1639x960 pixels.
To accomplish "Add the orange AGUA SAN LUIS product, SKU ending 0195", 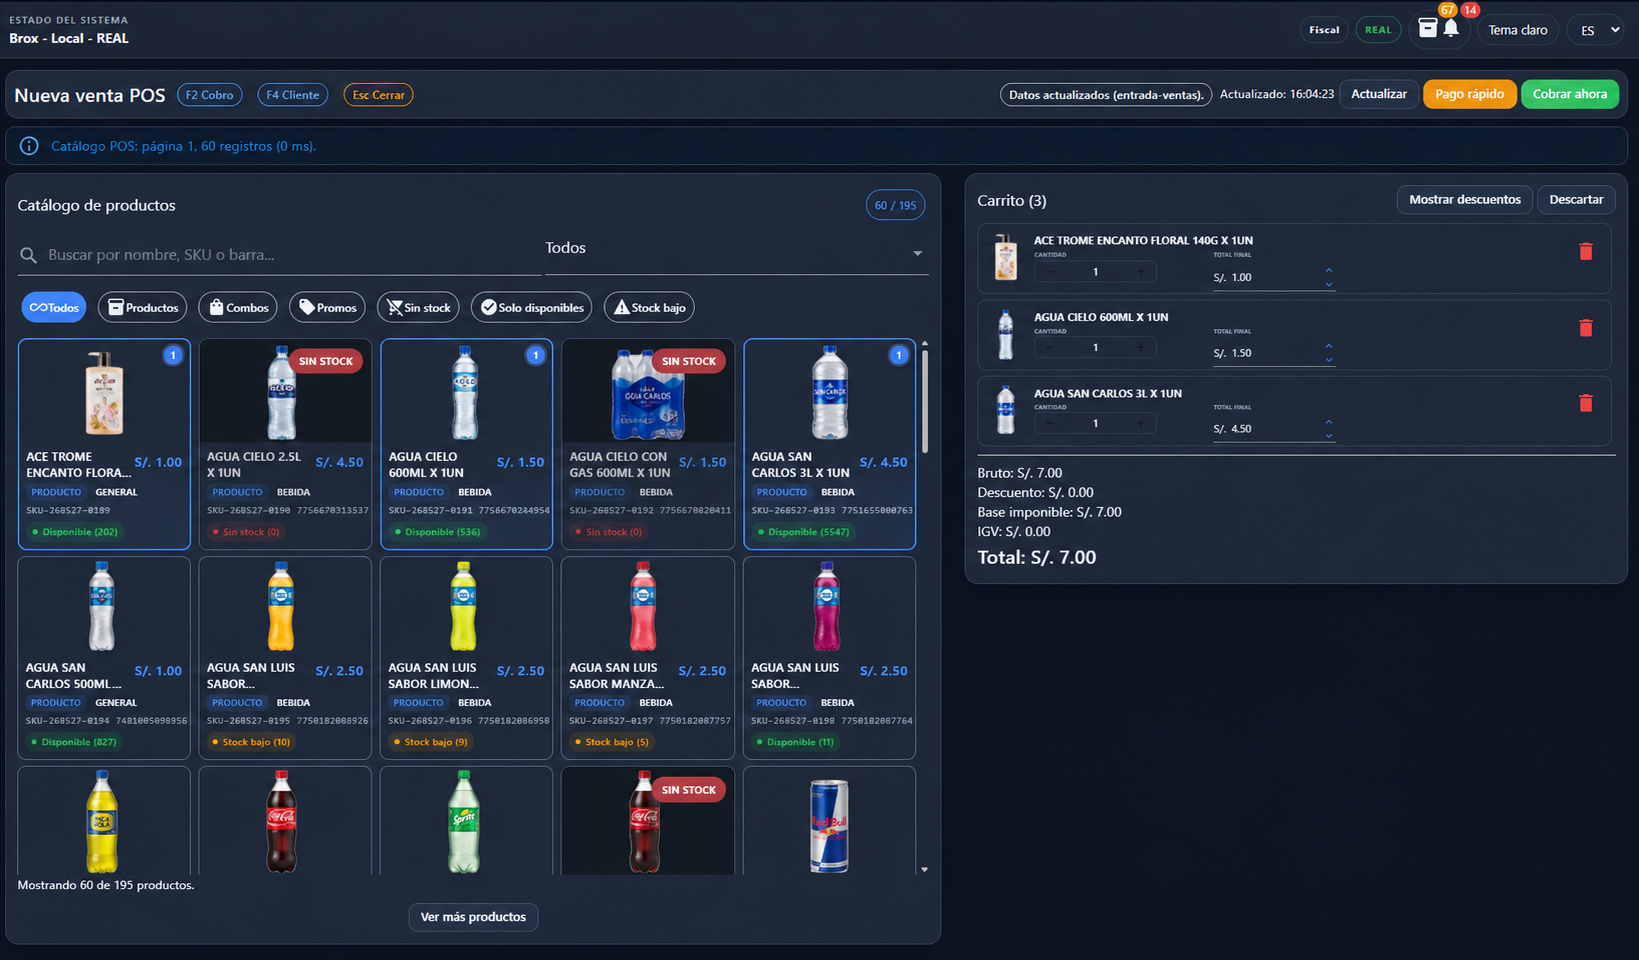I will (285, 658).
